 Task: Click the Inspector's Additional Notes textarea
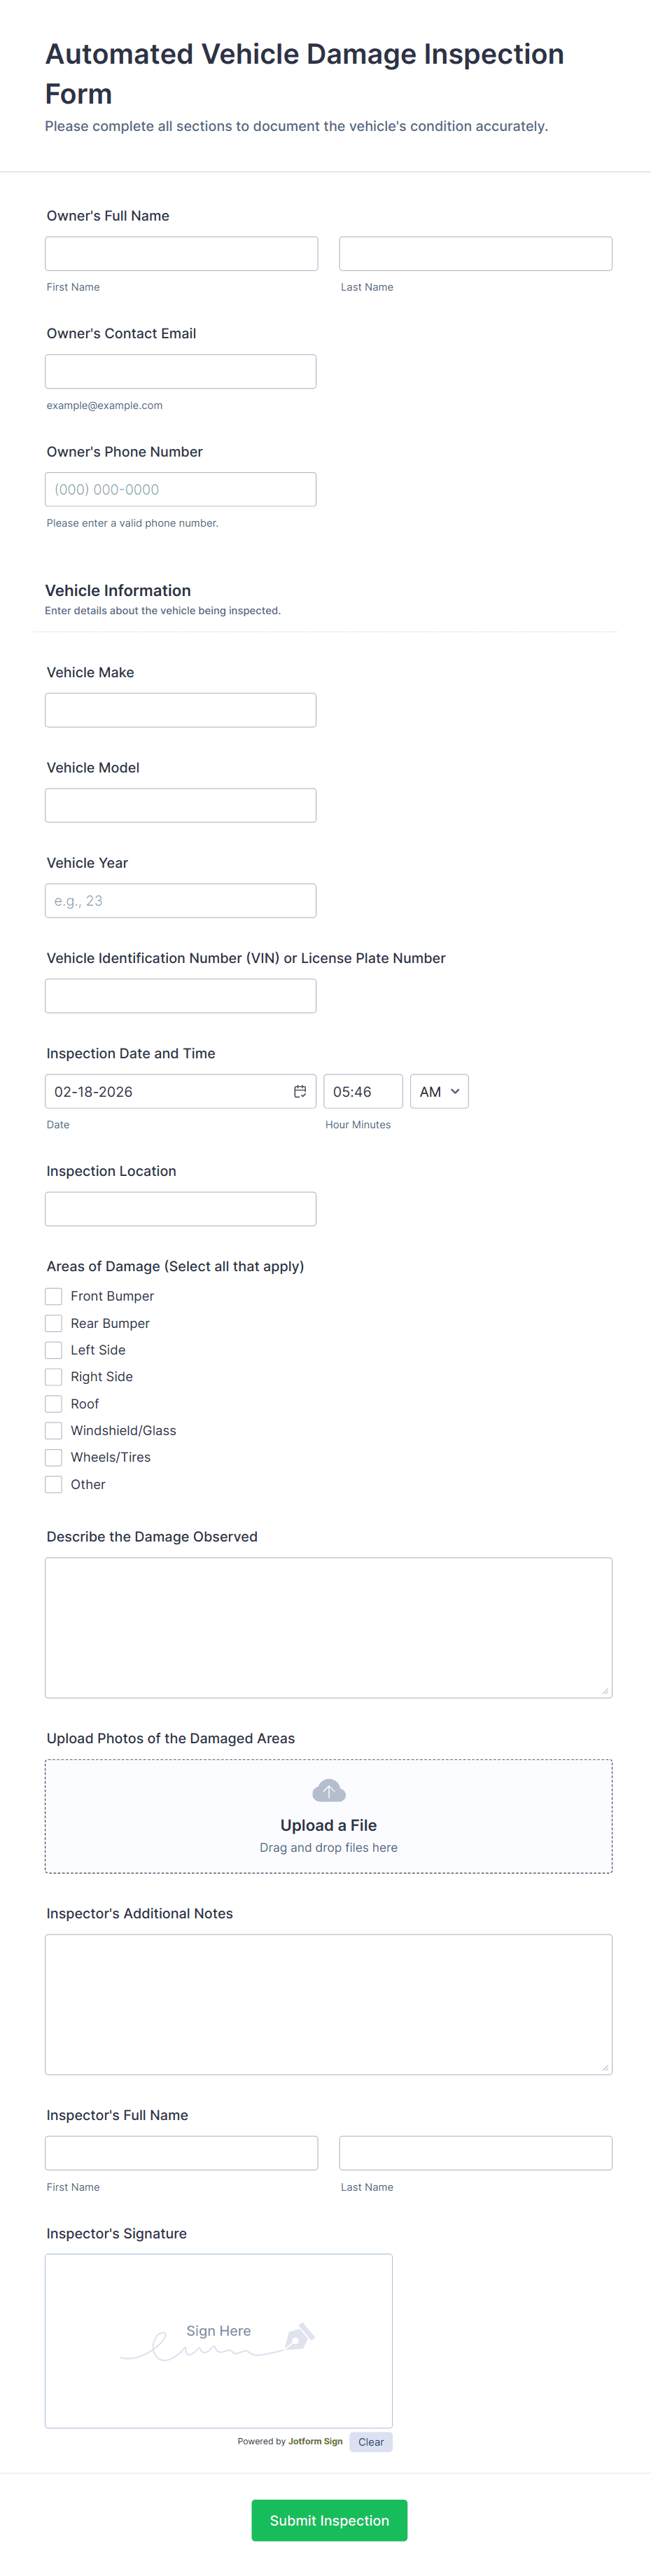pyautogui.click(x=328, y=2004)
